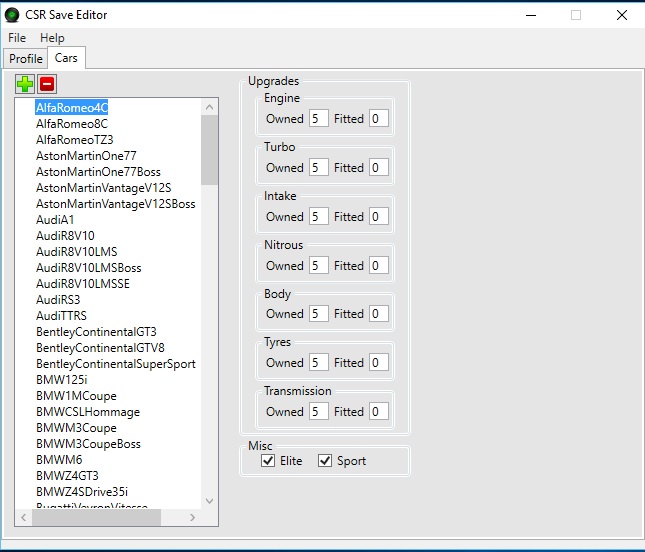Open the Help menu
The image size is (645, 552).
pos(52,38)
